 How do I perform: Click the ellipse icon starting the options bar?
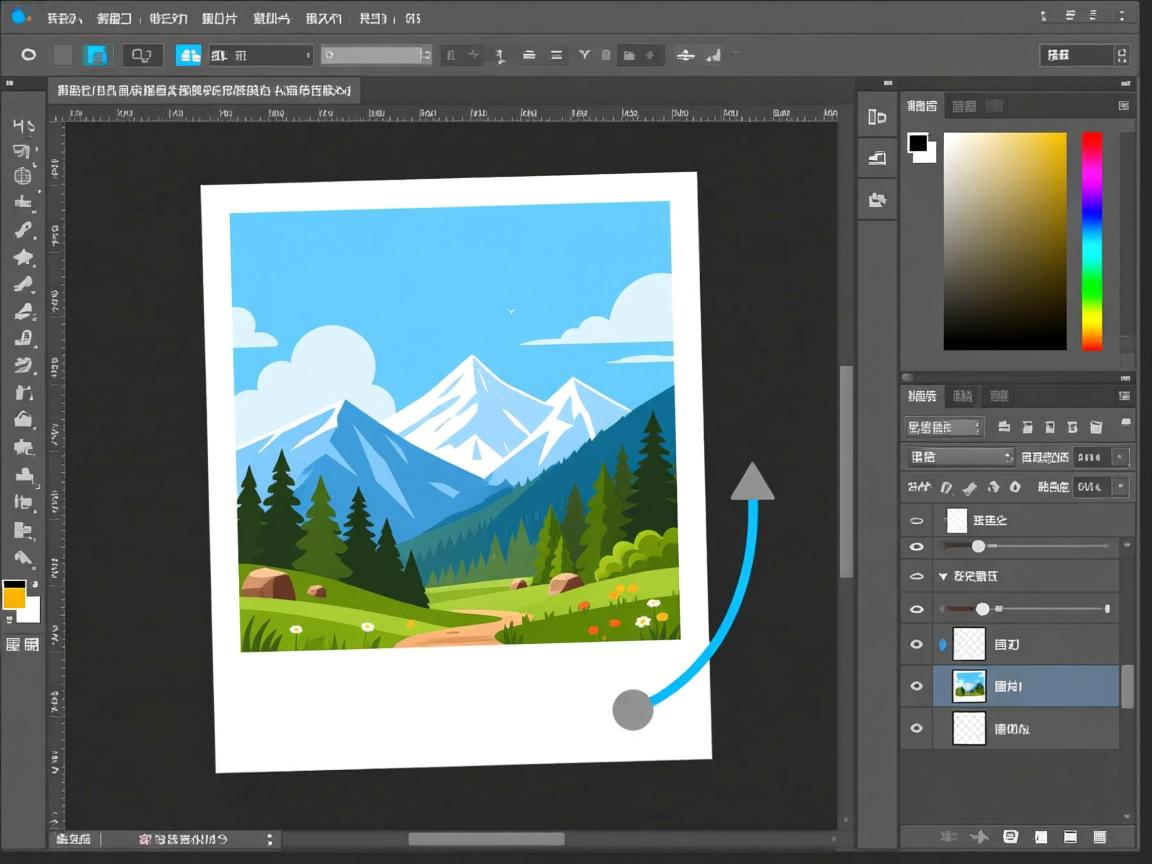[x=28, y=55]
